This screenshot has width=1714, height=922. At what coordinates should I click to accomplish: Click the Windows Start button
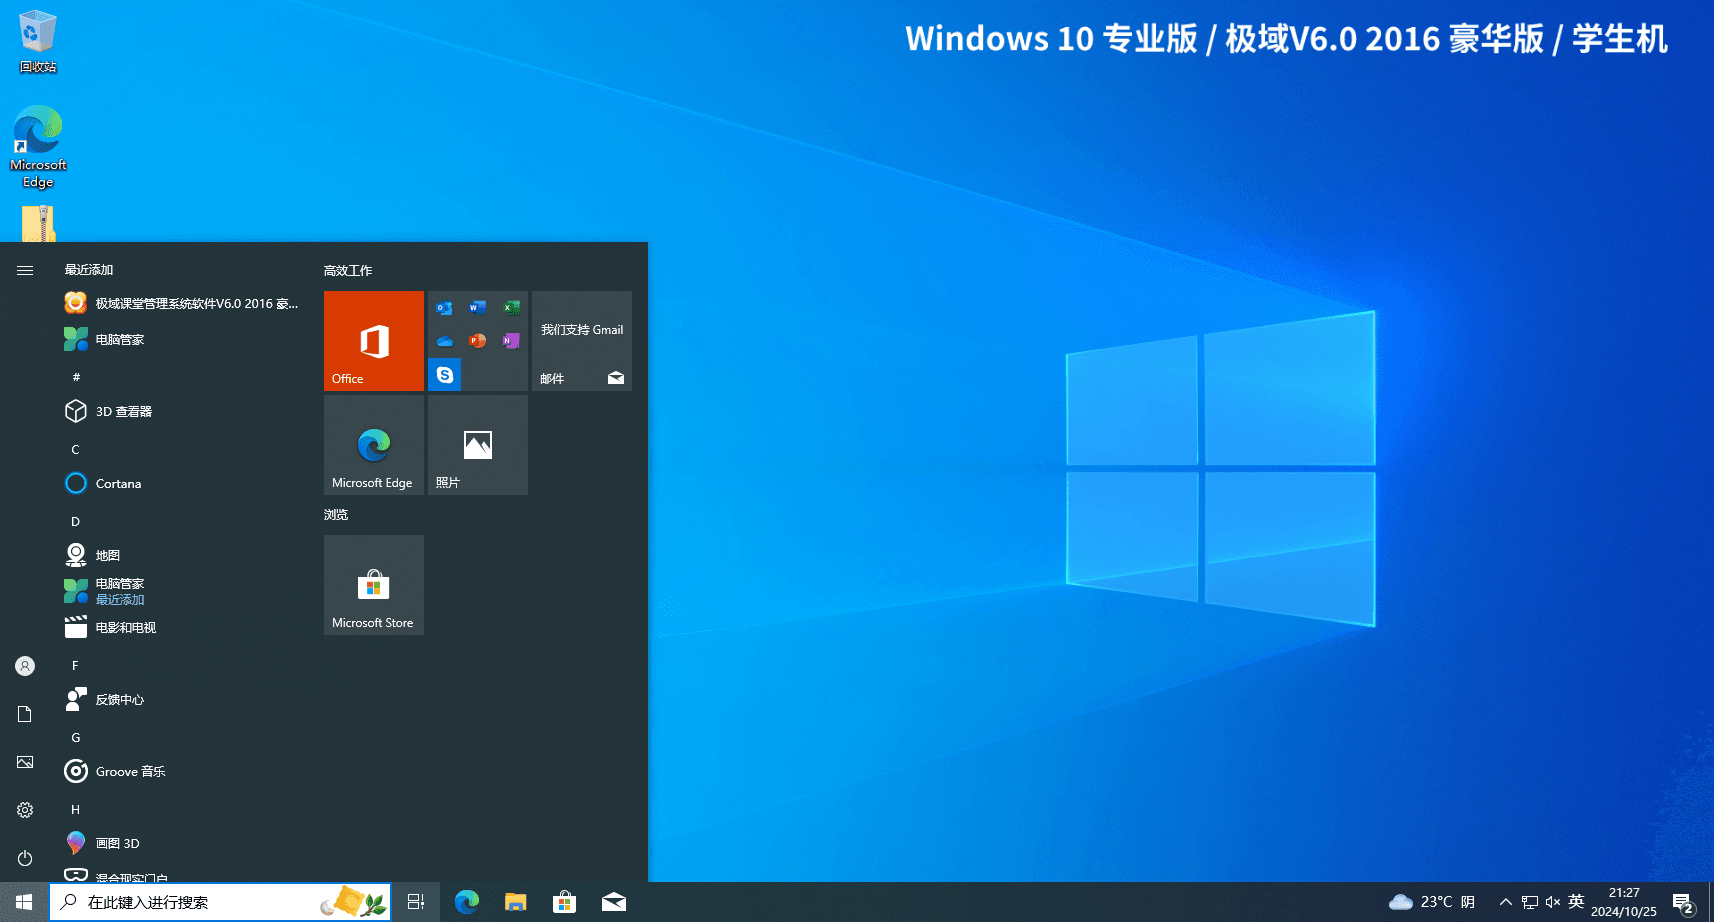coord(24,902)
